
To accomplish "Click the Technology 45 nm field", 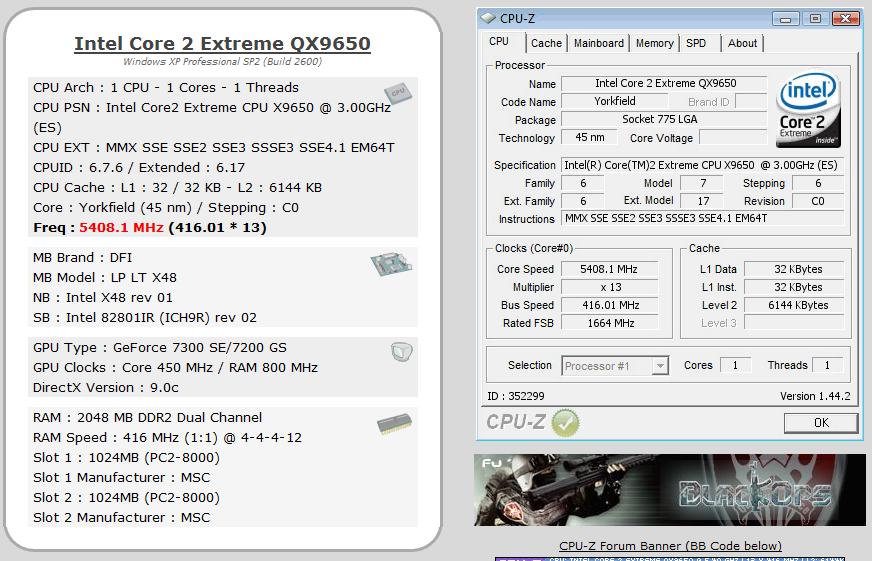I will [589, 137].
